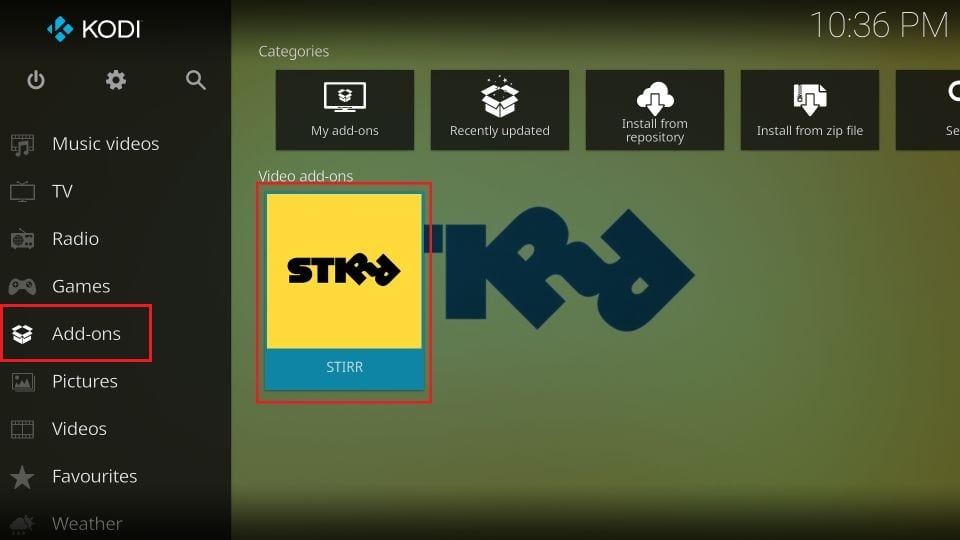Open the Radio menu item
Screen dimensions: 960x540
[75, 239]
